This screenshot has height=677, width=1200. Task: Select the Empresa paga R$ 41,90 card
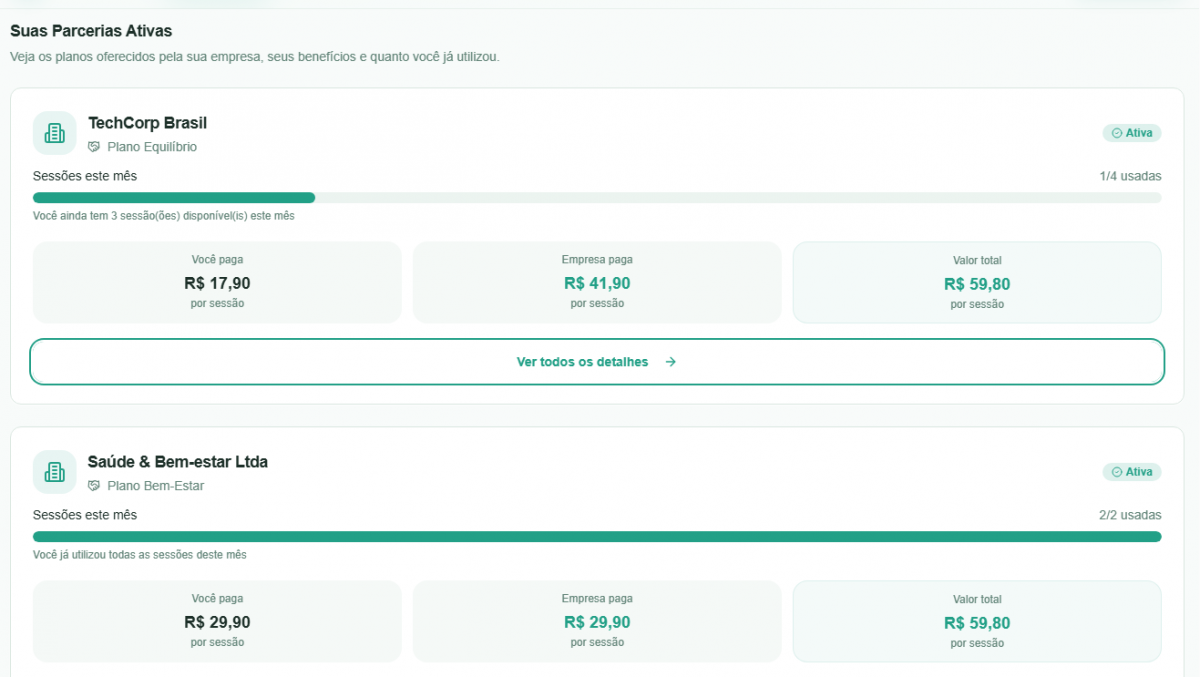(x=597, y=282)
